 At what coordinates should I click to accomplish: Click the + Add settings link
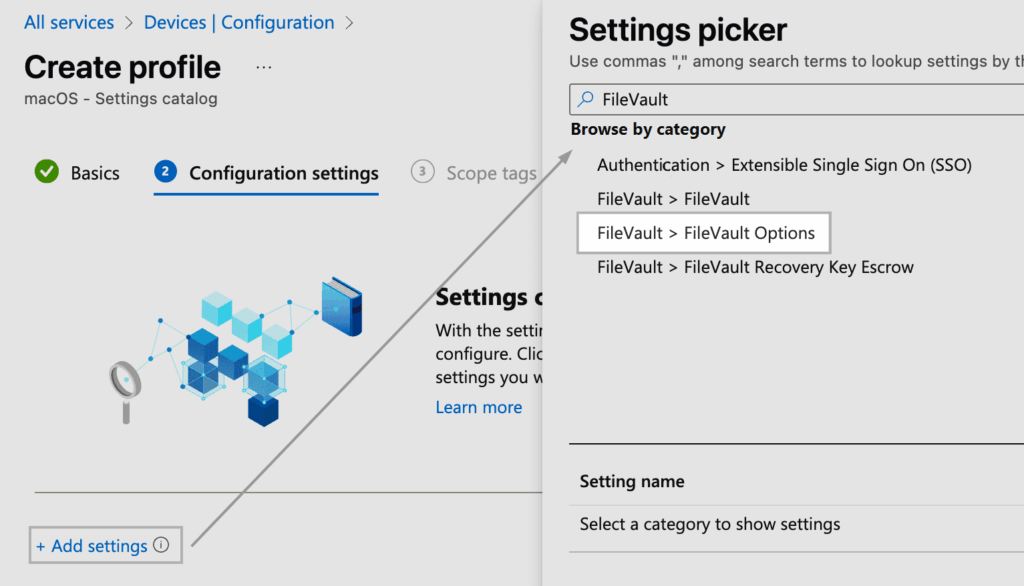[x=92, y=546]
